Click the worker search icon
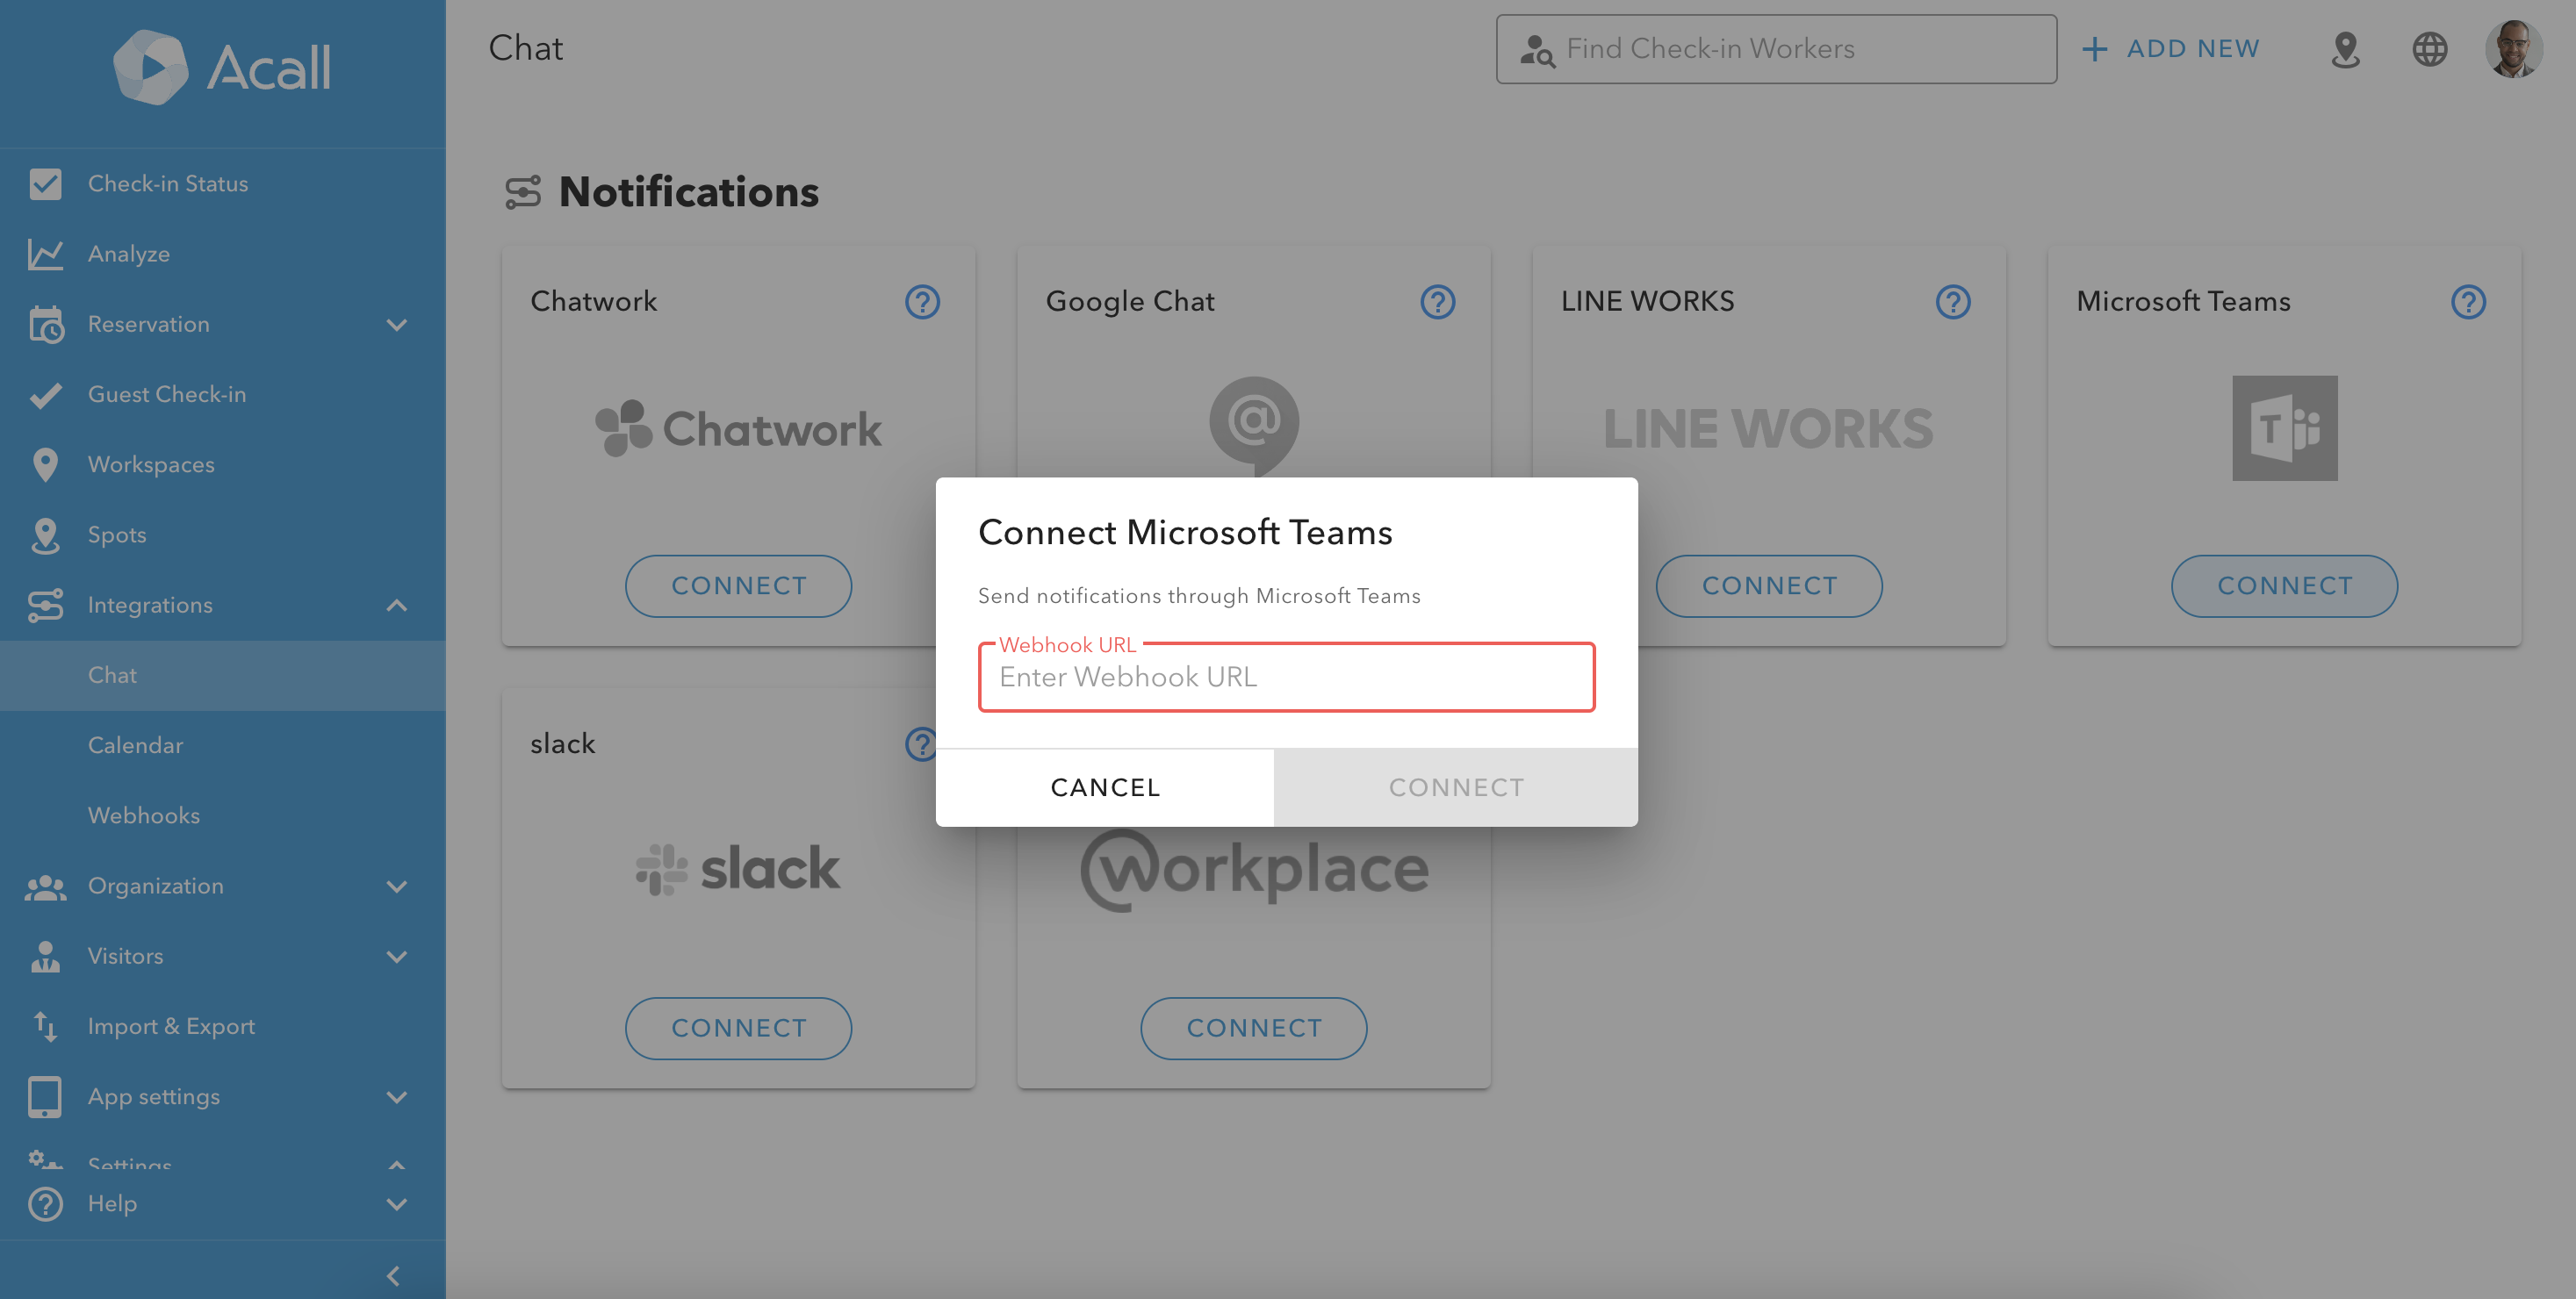The width and height of the screenshot is (2576, 1299). pyautogui.click(x=1537, y=50)
